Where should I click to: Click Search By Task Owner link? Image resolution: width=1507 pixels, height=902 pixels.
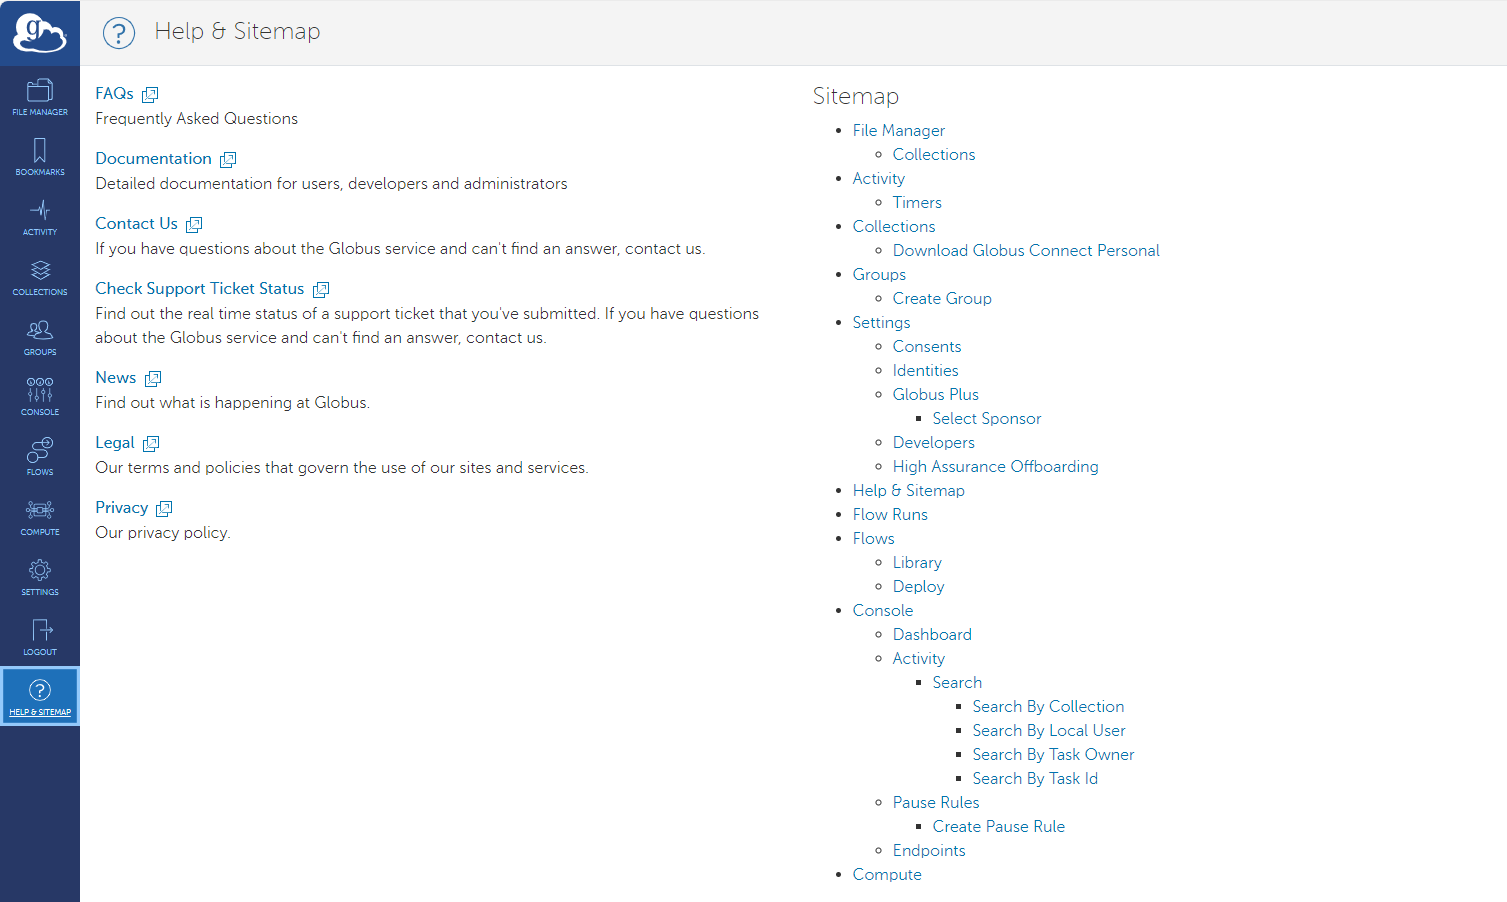click(1053, 754)
